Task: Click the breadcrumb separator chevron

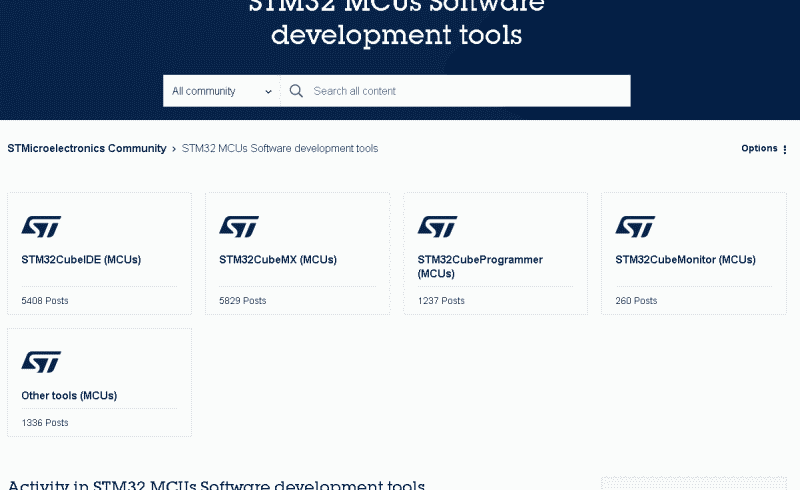Action: pyautogui.click(x=174, y=149)
